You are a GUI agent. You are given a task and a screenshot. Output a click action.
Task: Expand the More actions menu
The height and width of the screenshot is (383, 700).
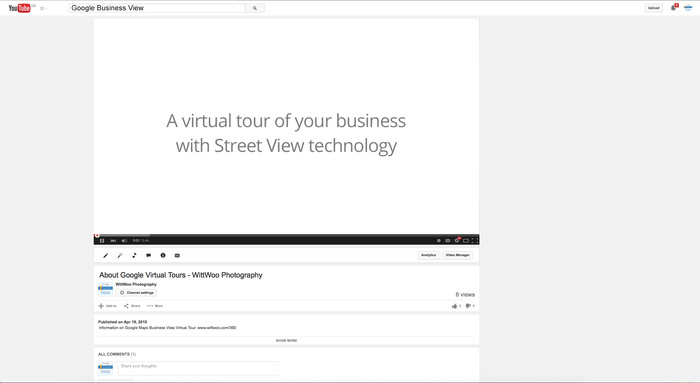pyautogui.click(x=155, y=306)
